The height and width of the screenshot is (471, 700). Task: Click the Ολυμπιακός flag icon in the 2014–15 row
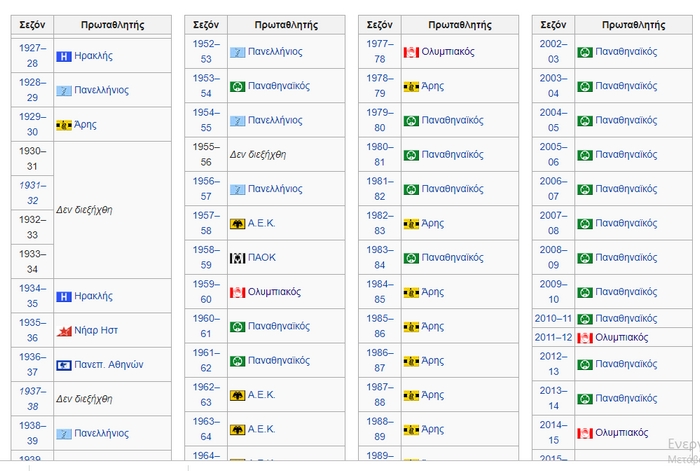(x=585, y=433)
